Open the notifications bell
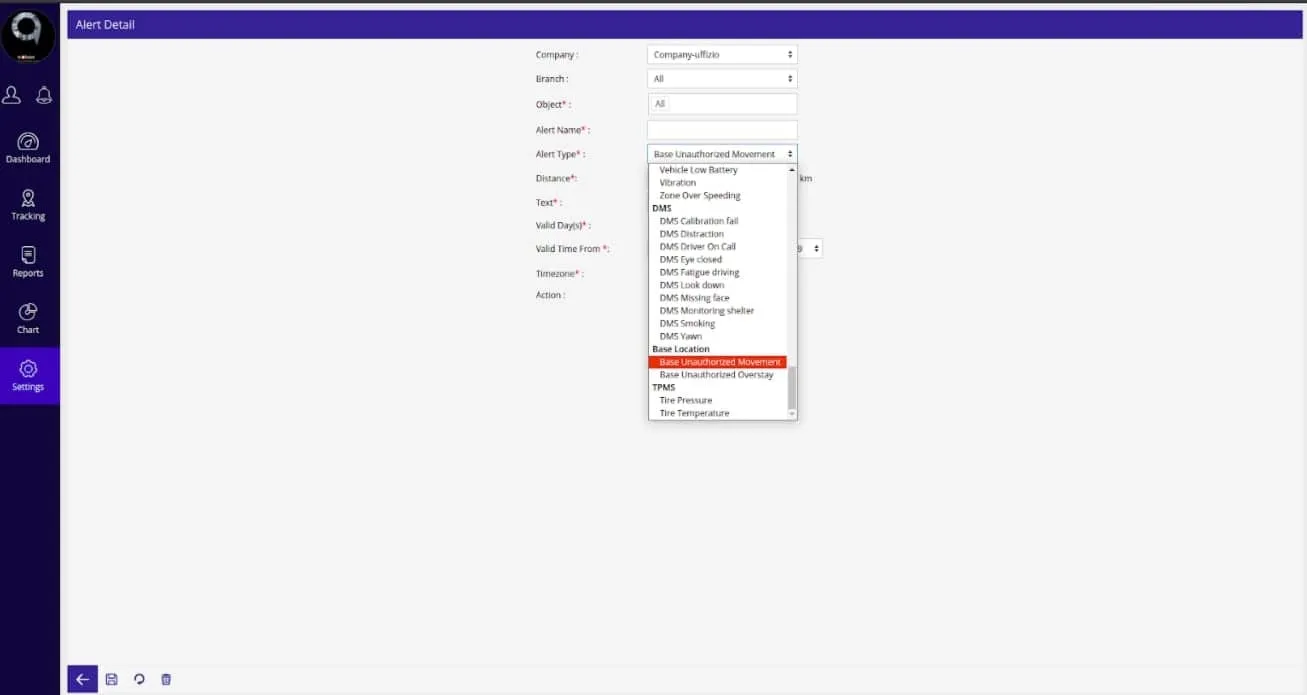Viewport: 1307px width, 695px height. (x=44, y=95)
